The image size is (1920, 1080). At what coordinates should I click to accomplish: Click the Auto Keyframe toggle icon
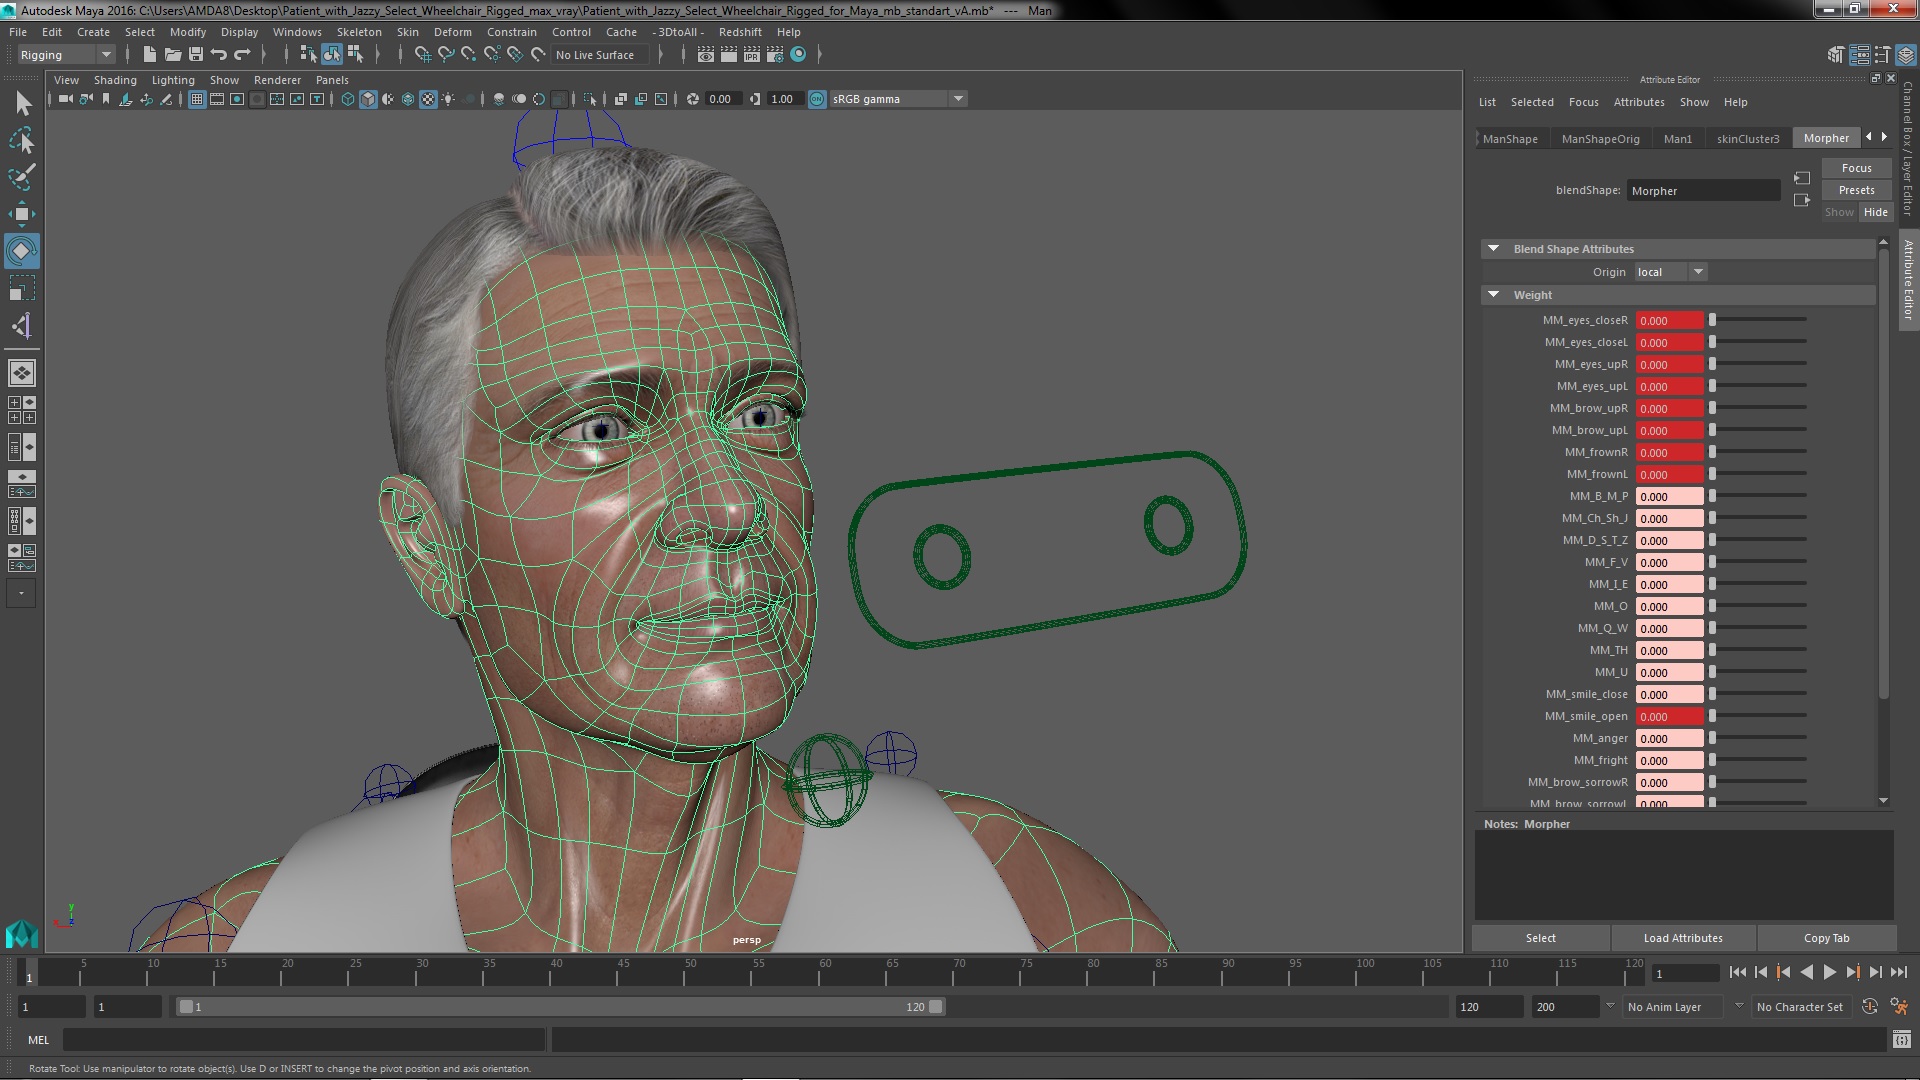click(1870, 1007)
